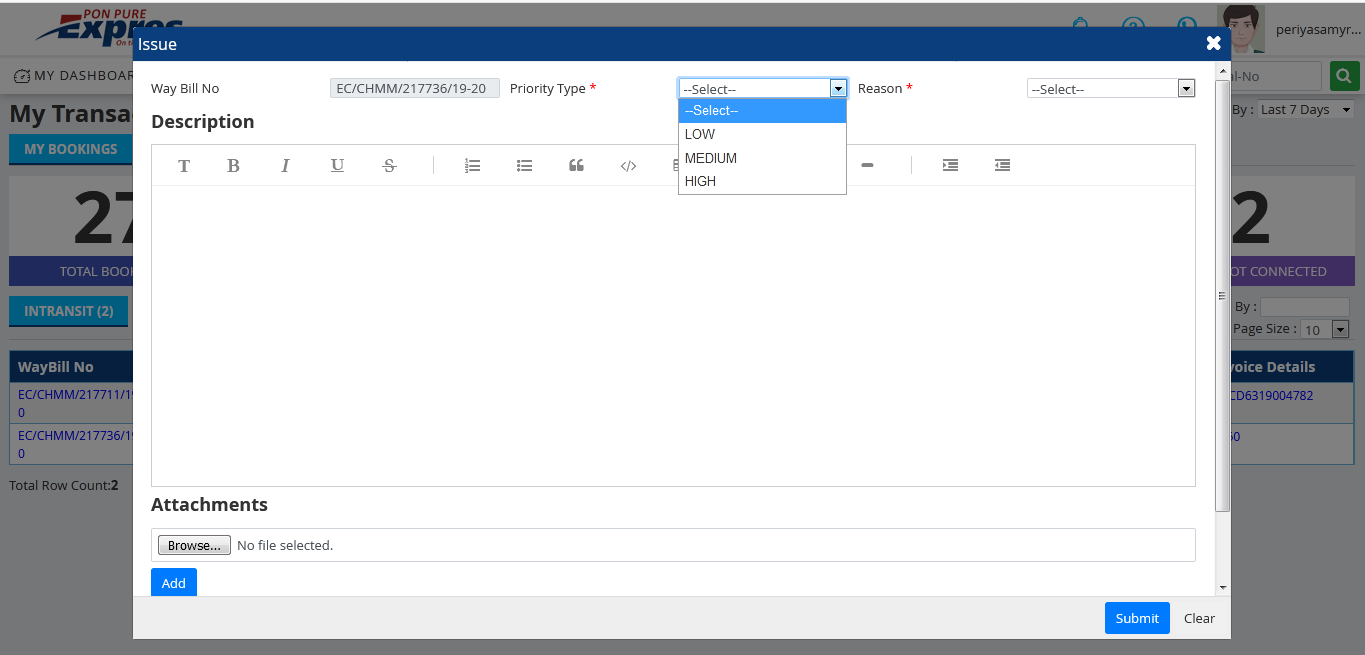Collapse the Priority Type dropdown
Screen dimensions: 1365x655
pyautogui.click(x=838, y=89)
